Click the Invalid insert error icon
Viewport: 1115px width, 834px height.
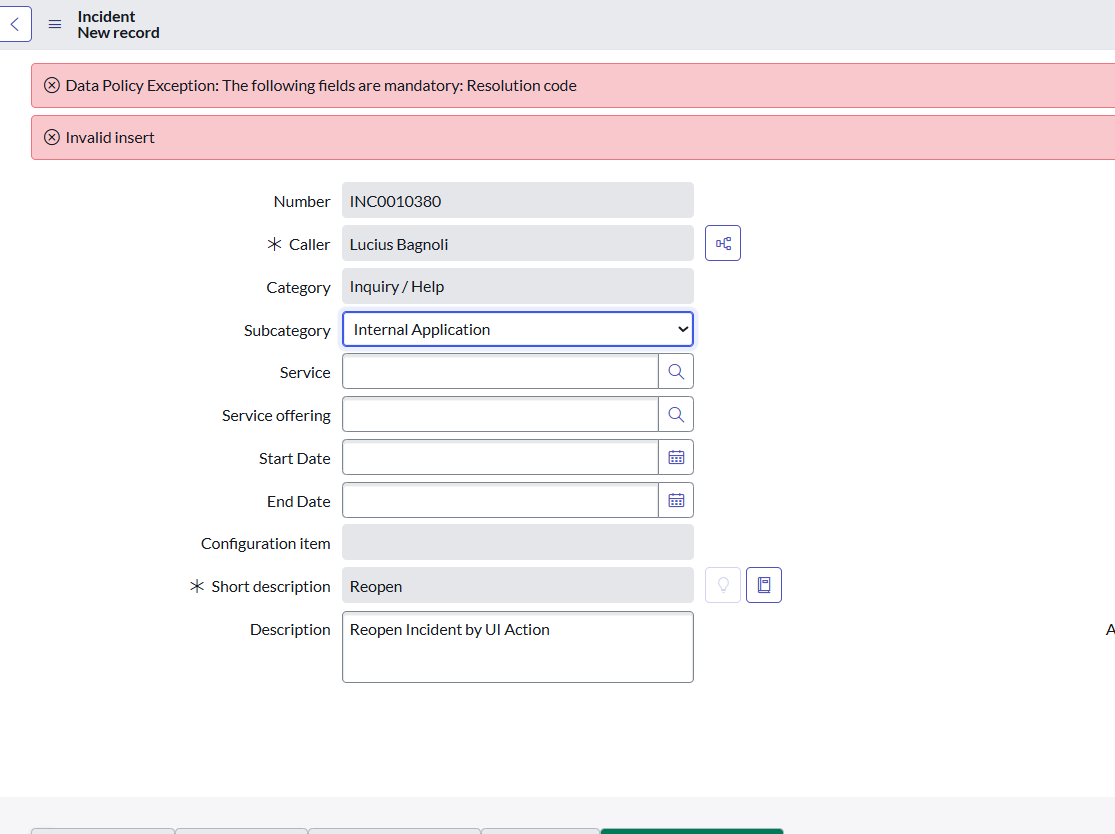[x=52, y=138]
